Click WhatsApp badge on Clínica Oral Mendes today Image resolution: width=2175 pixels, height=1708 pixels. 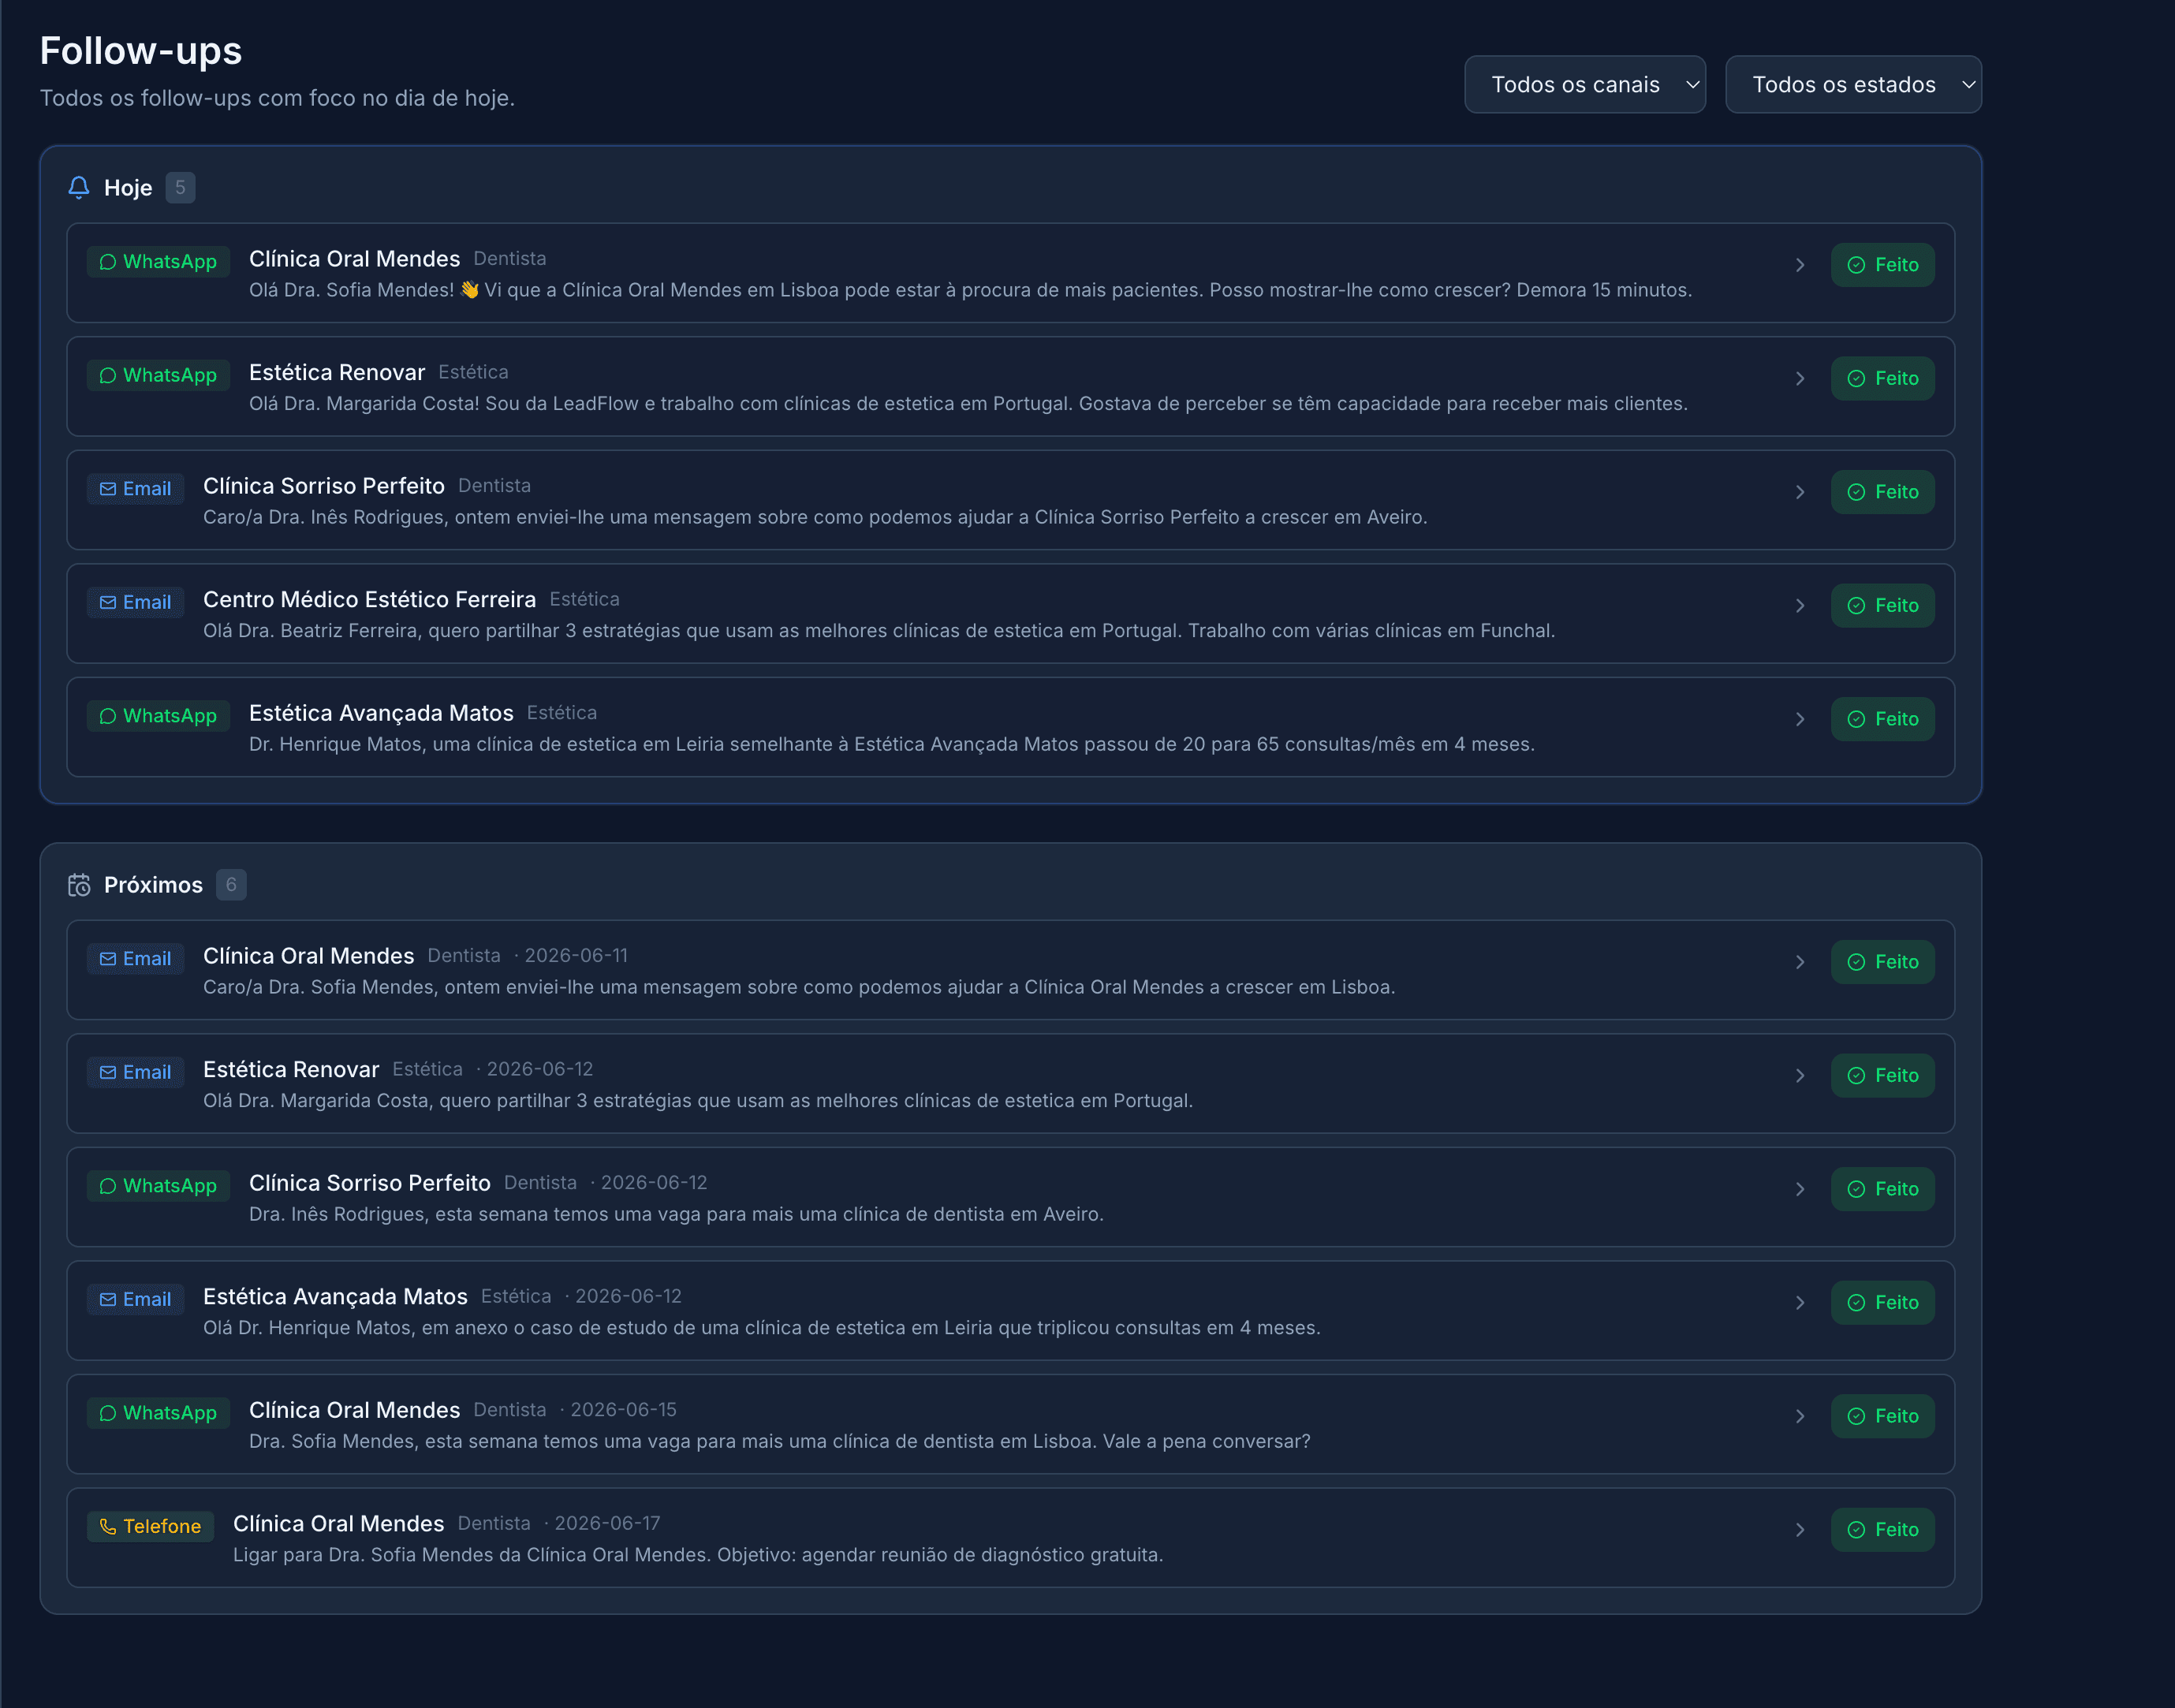(x=158, y=262)
